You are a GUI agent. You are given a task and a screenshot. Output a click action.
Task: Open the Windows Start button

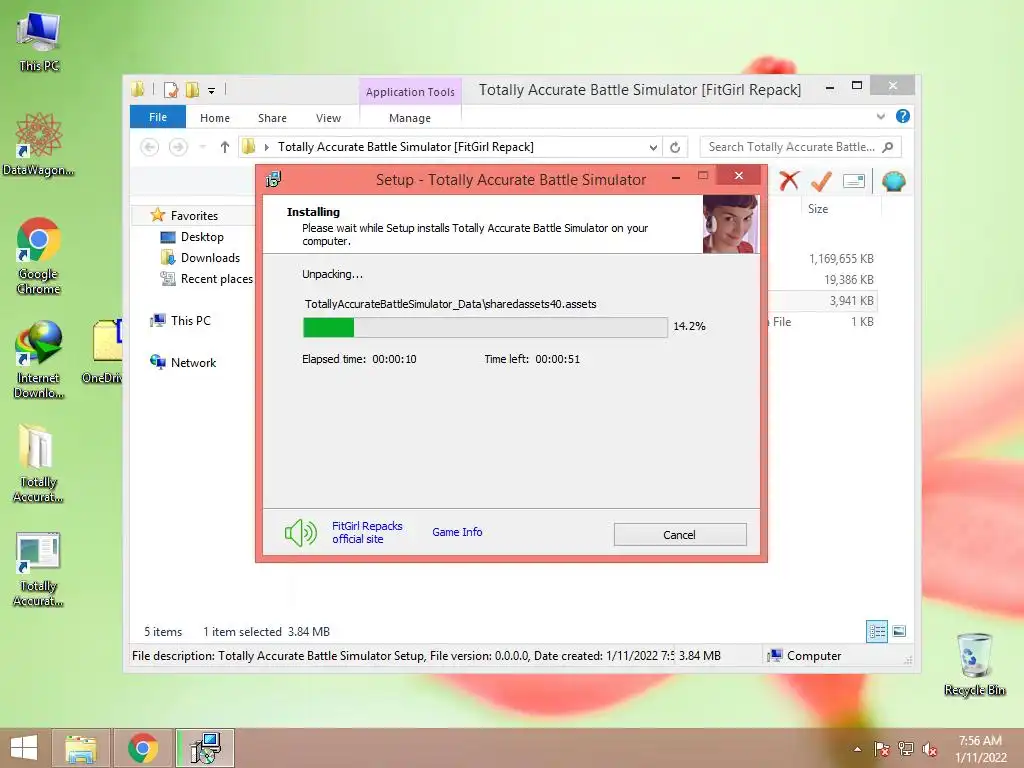pos(24,748)
